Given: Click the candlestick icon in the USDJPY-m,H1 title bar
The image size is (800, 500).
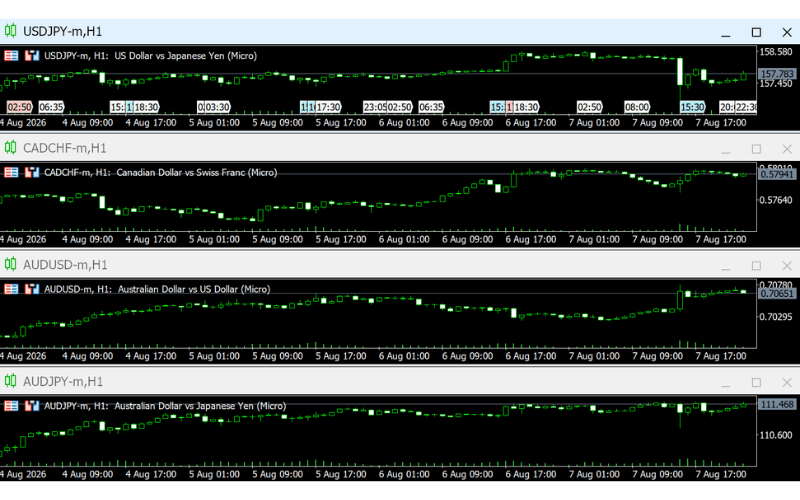Looking at the screenshot, I should (x=10, y=31).
